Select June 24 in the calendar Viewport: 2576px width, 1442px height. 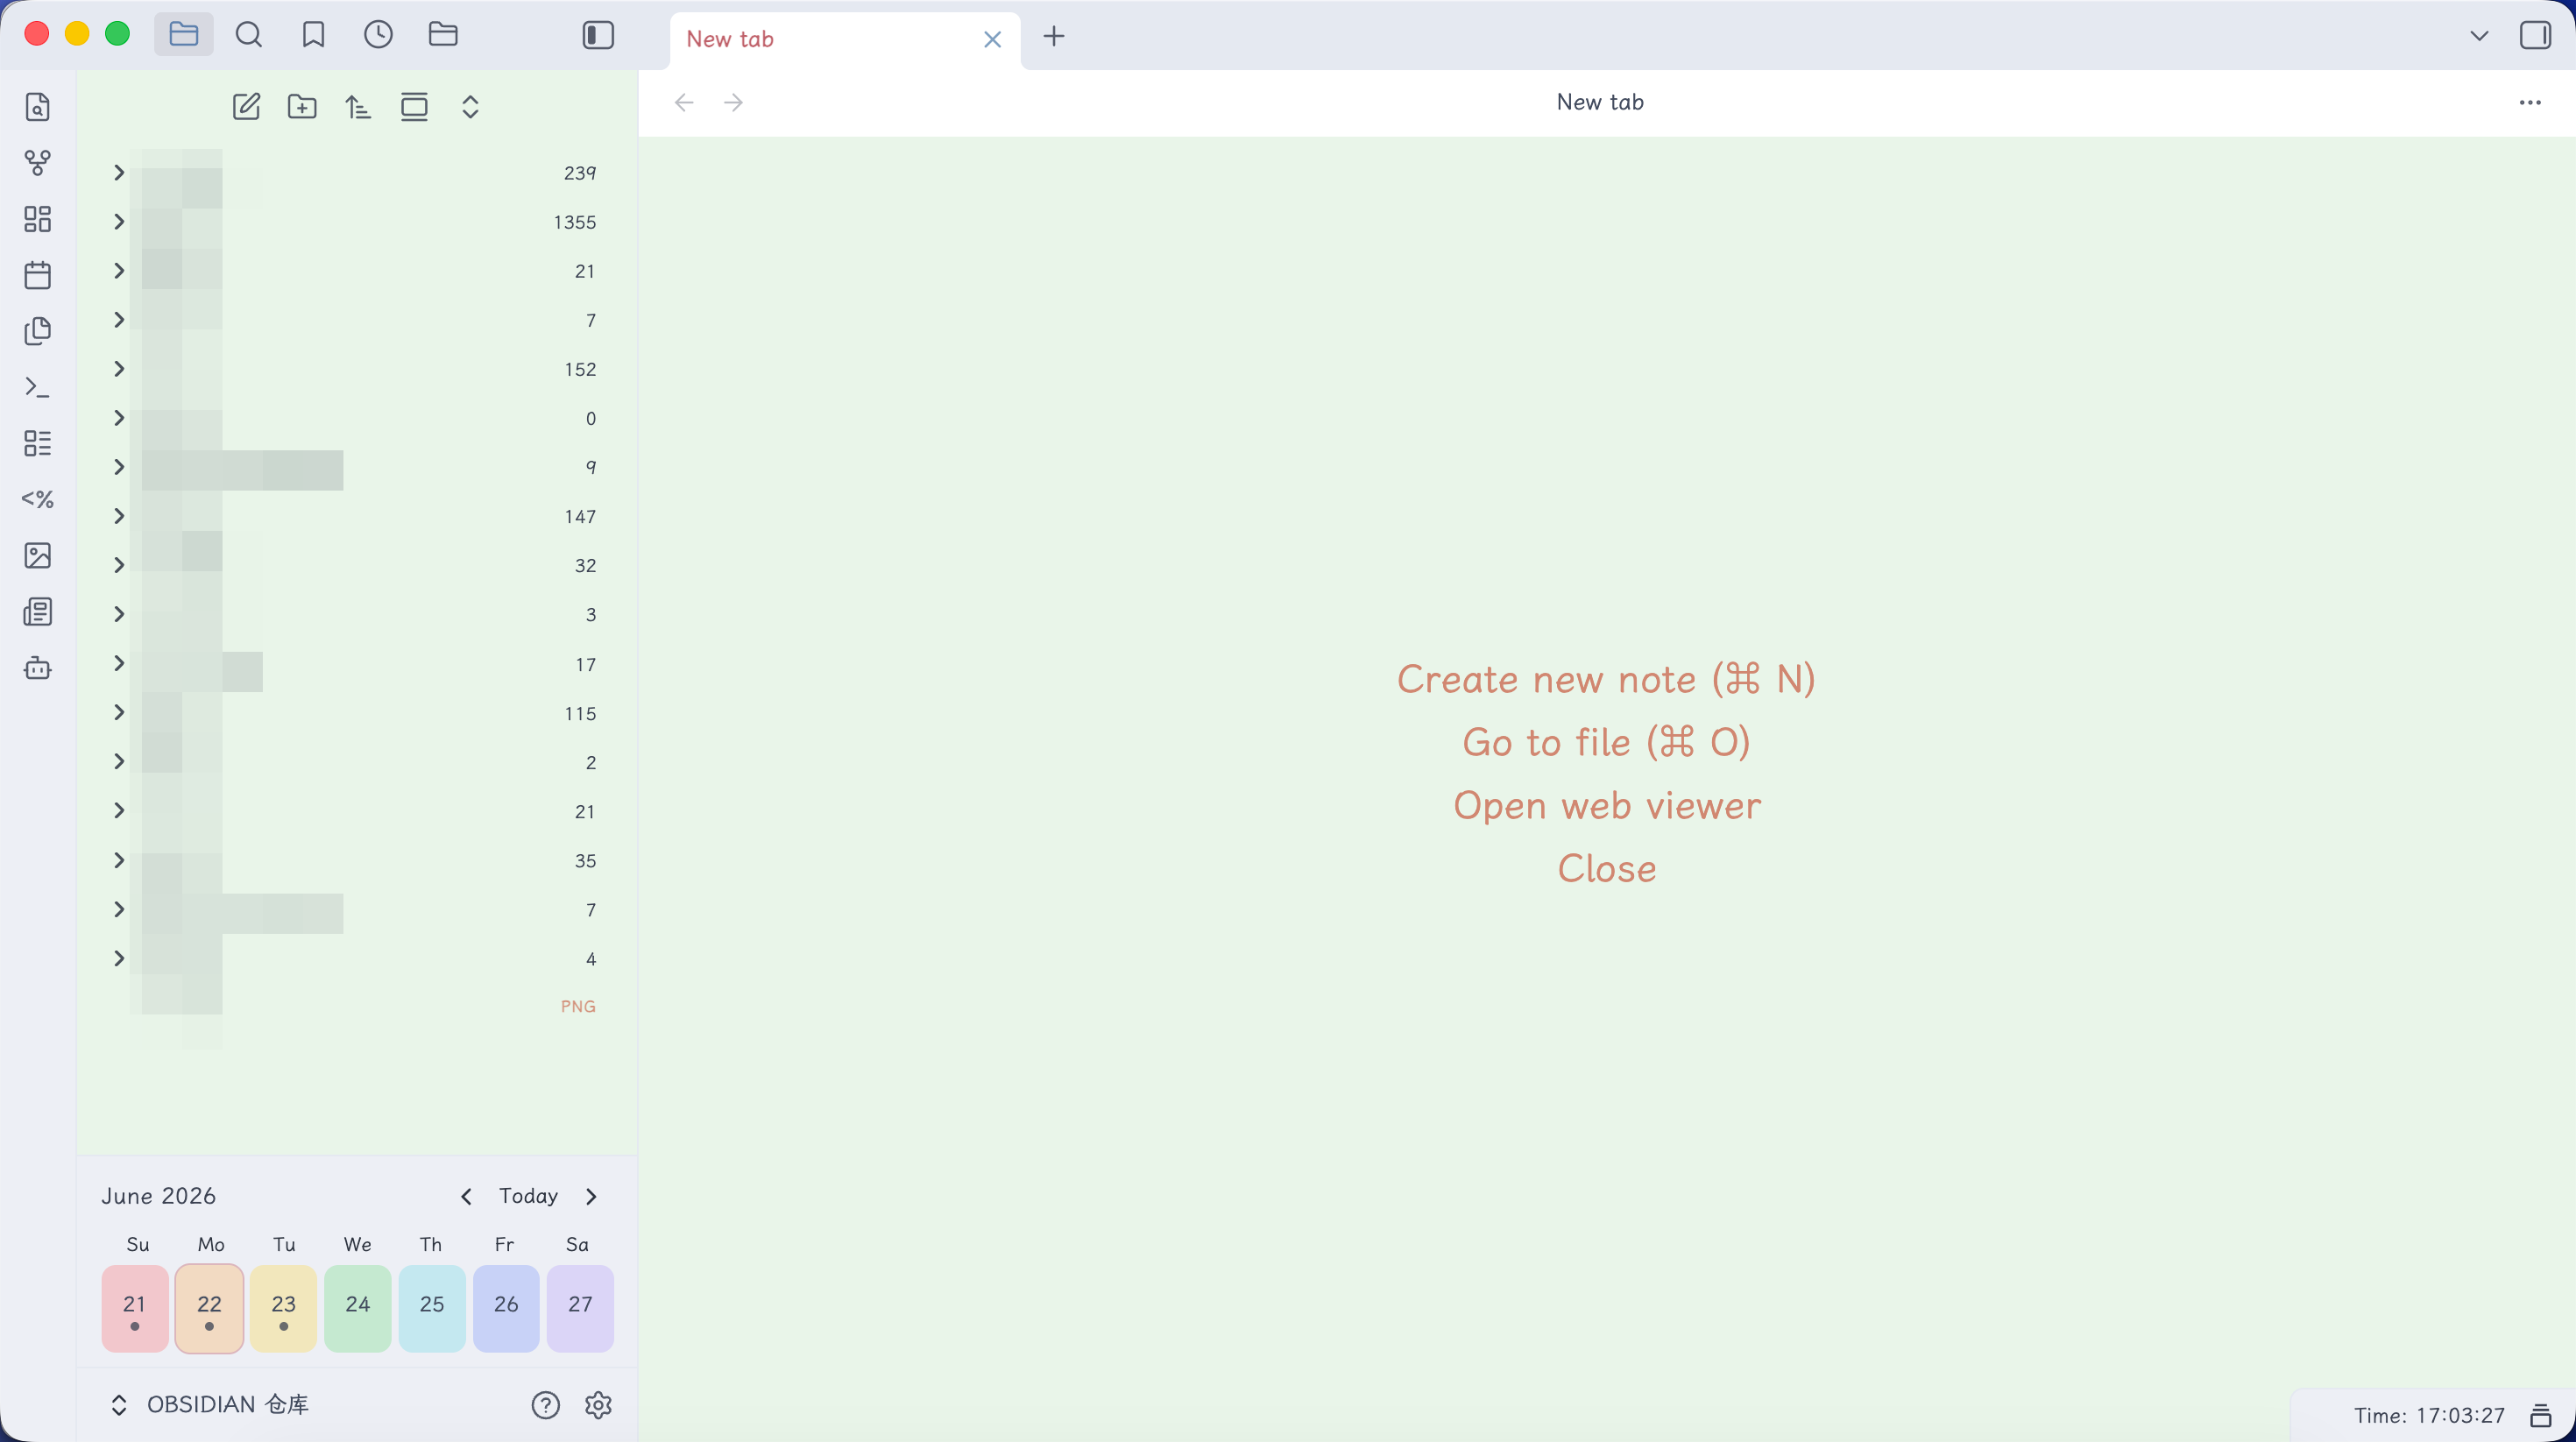(x=358, y=1308)
